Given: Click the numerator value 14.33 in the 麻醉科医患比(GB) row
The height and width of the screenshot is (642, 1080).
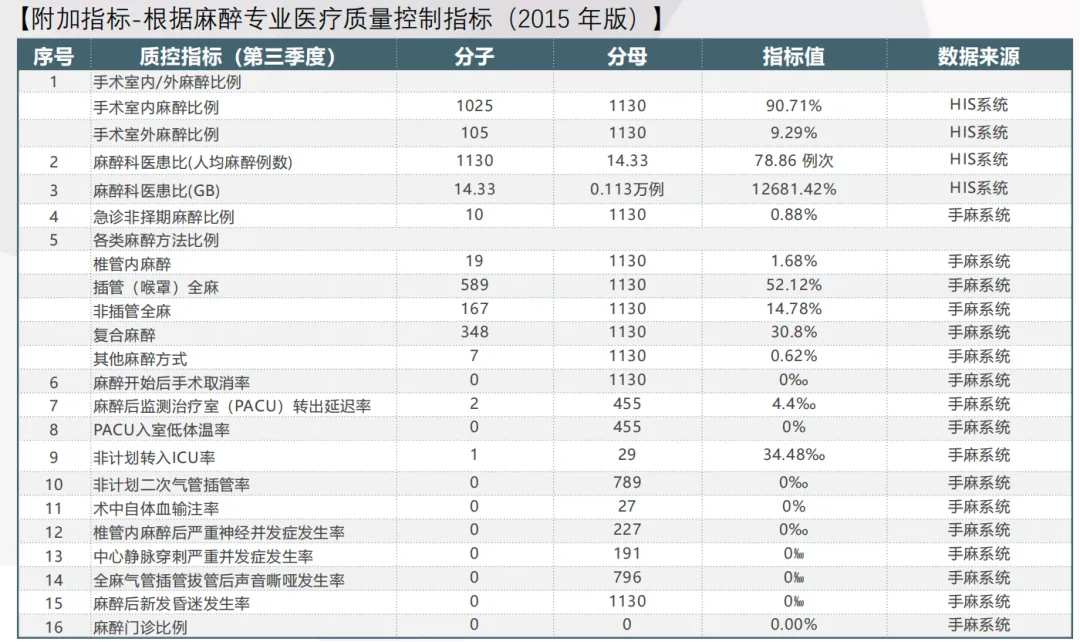Looking at the screenshot, I should click(x=475, y=189).
